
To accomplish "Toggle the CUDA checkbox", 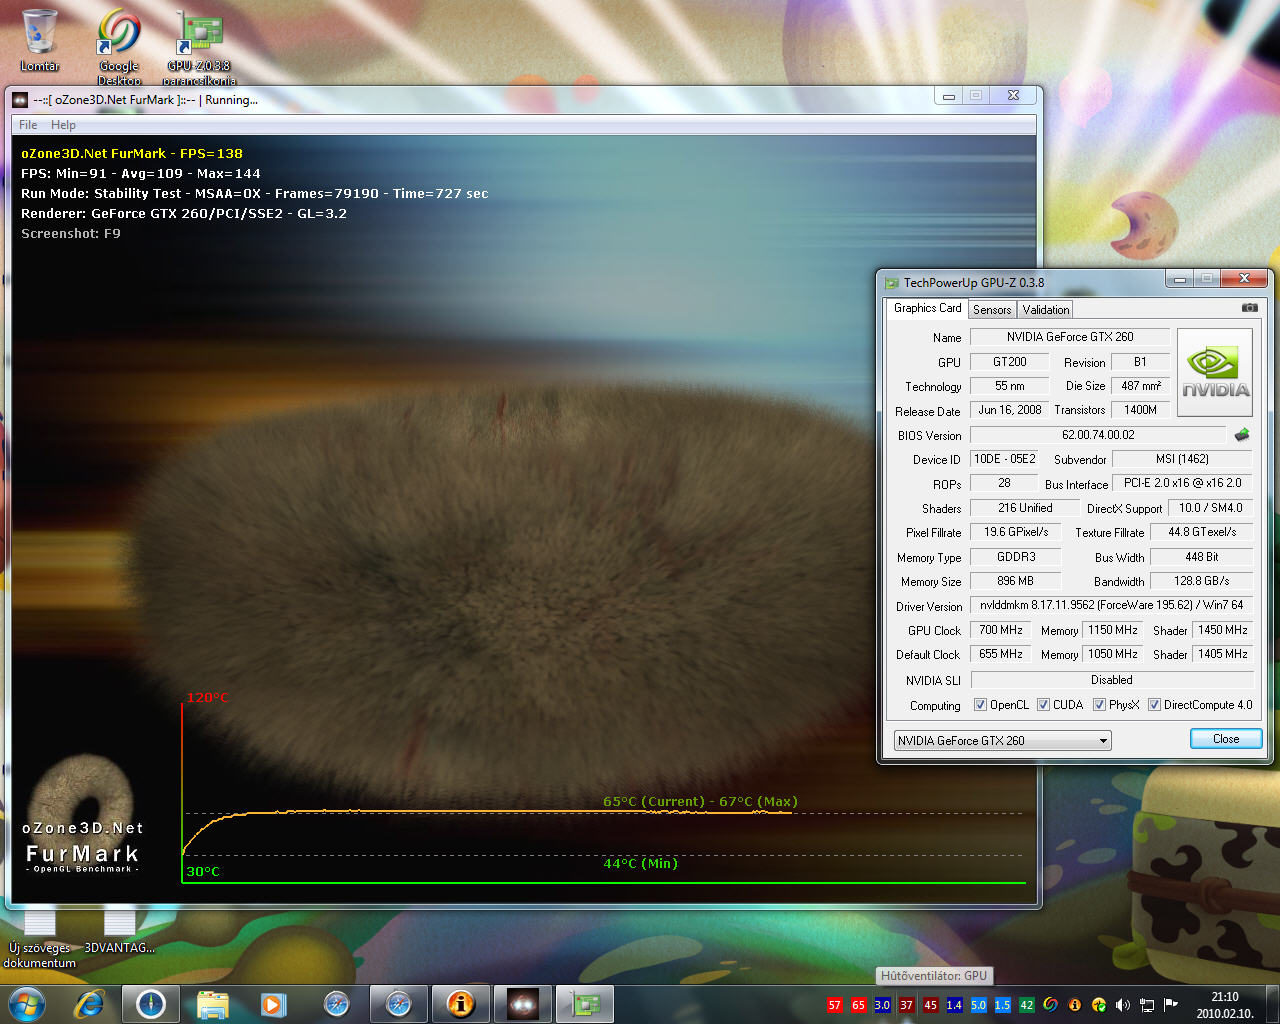I will click(1043, 705).
